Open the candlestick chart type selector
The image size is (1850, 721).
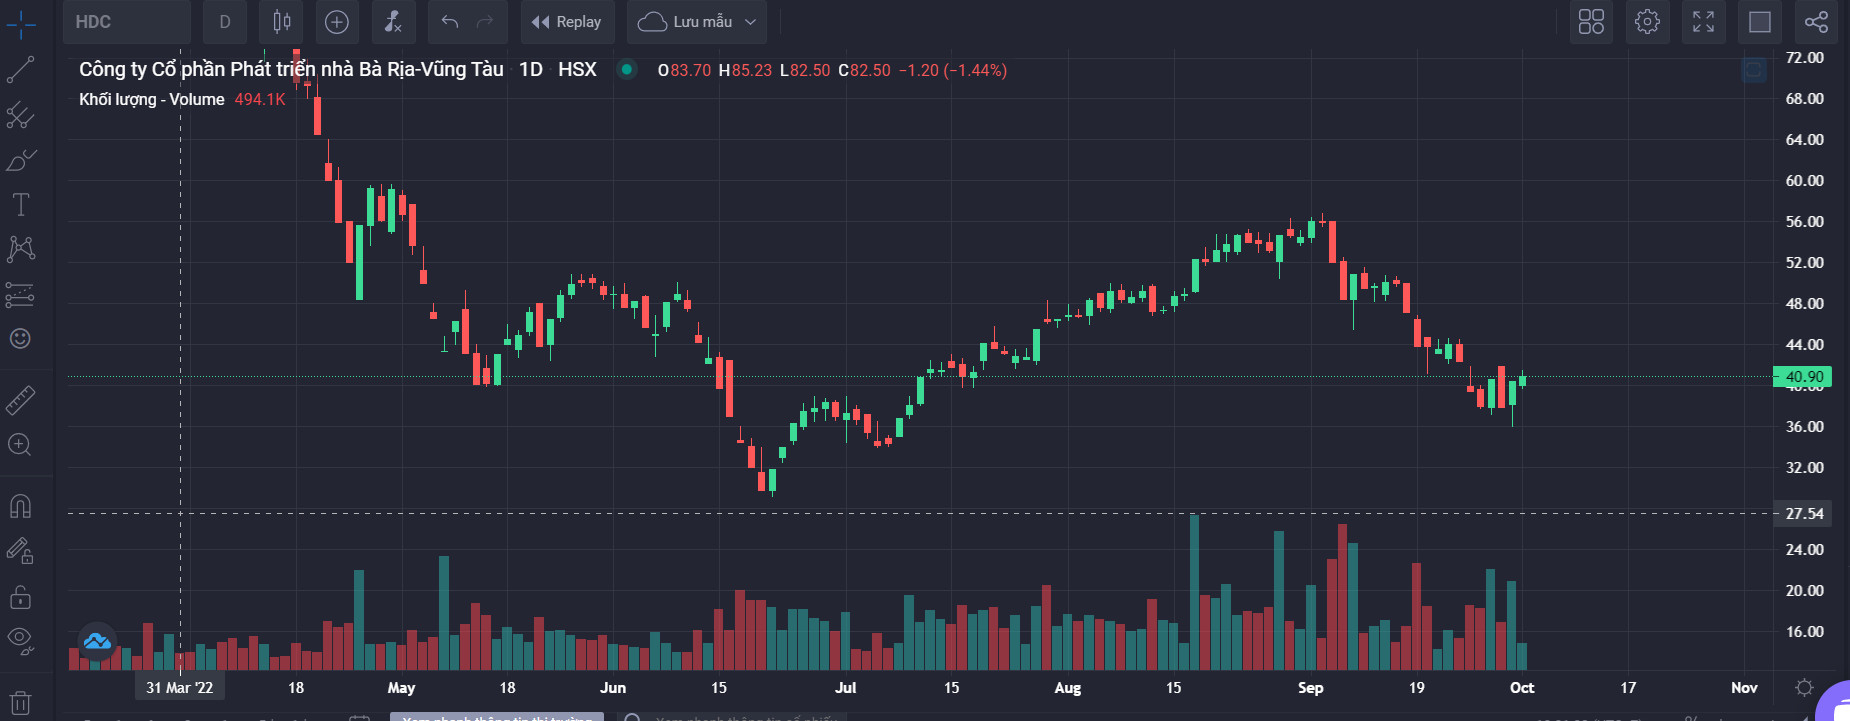[282, 22]
